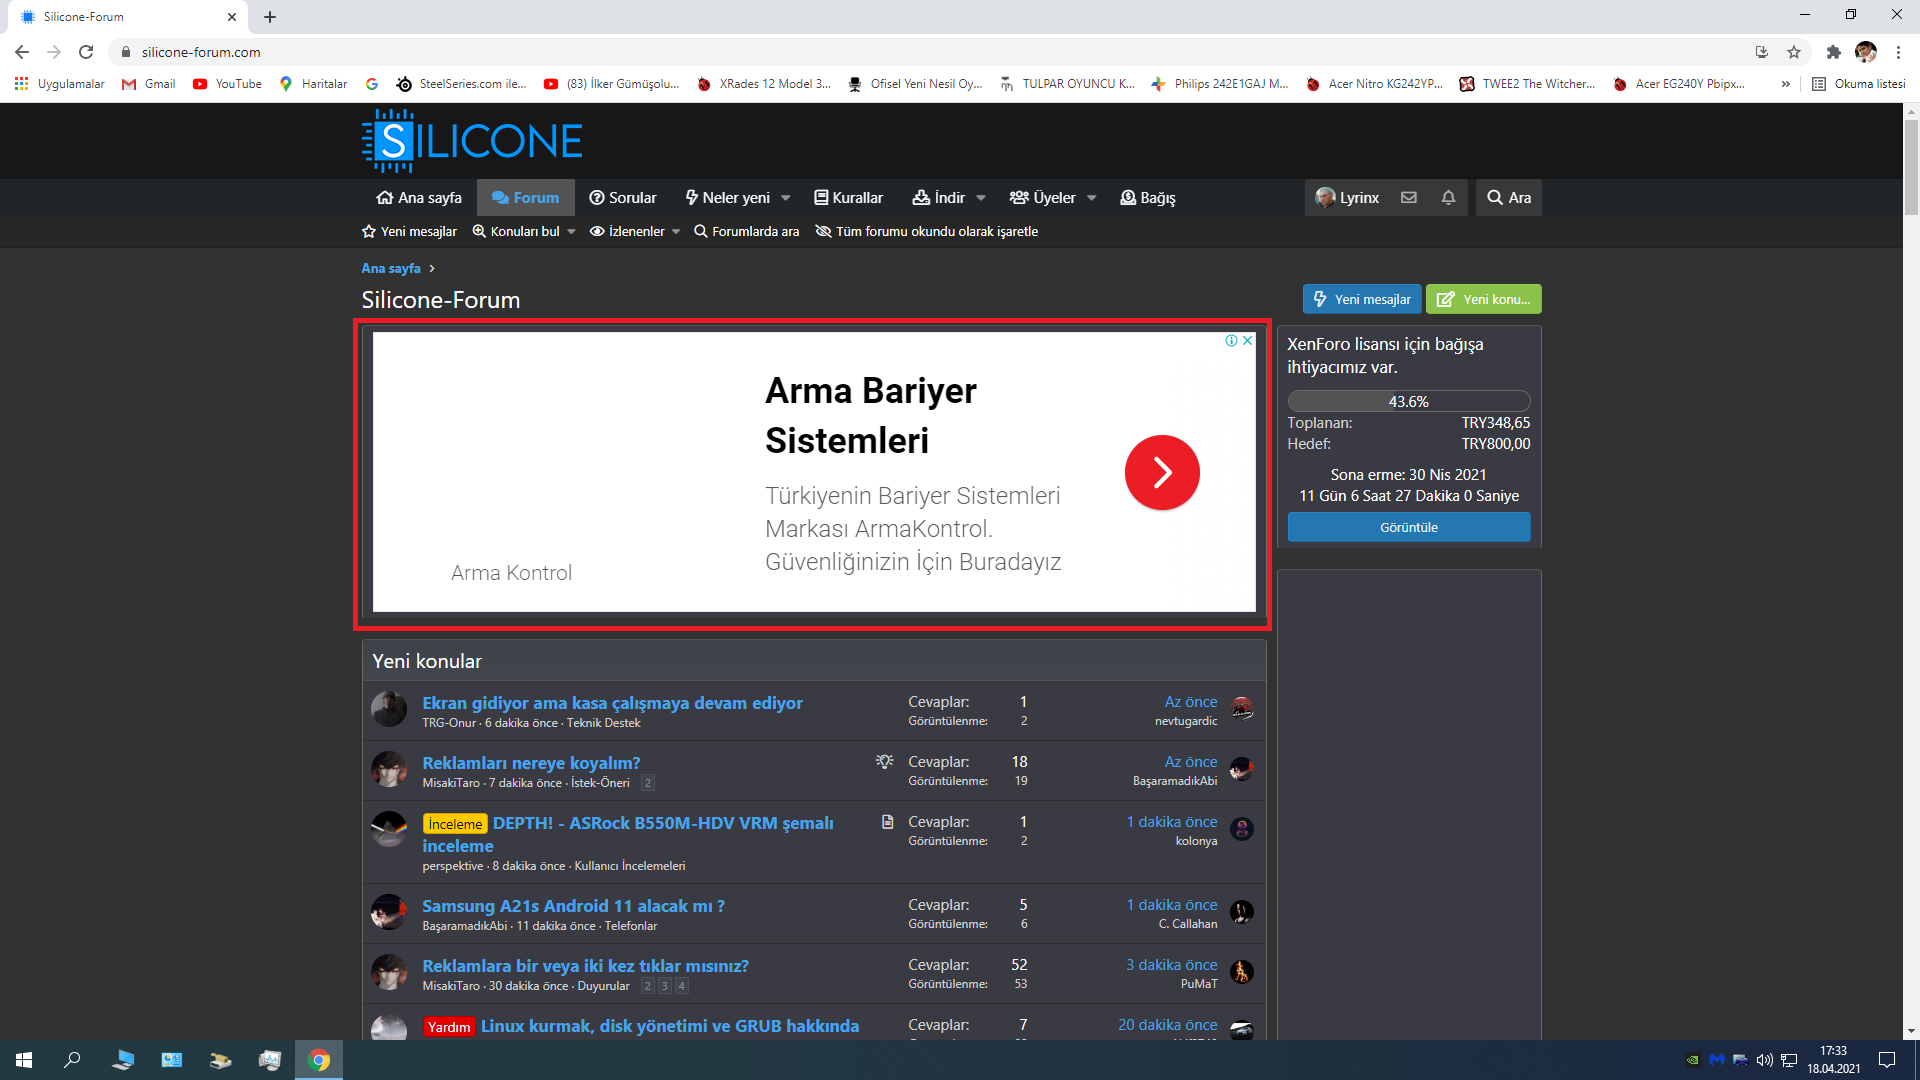Viewport: 1920px width, 1080px height.
Task: Expand the Neler yeni dropdown arrow
Action: 786,198
